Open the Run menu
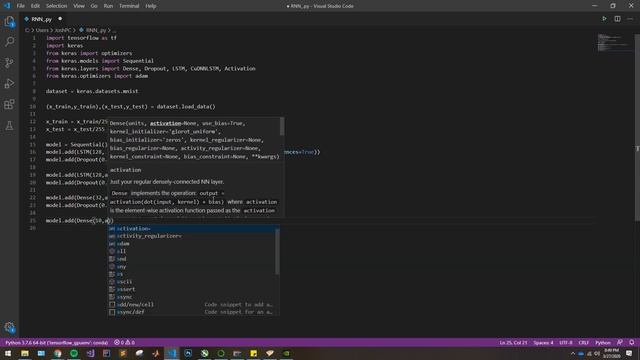This screenshot has height=360, width=640. click(x=108, y=6)
